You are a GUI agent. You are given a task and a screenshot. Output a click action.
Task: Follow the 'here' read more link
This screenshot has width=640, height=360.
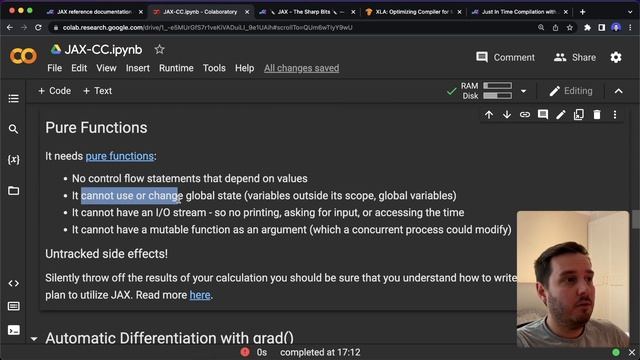click(x=200, y=295)
